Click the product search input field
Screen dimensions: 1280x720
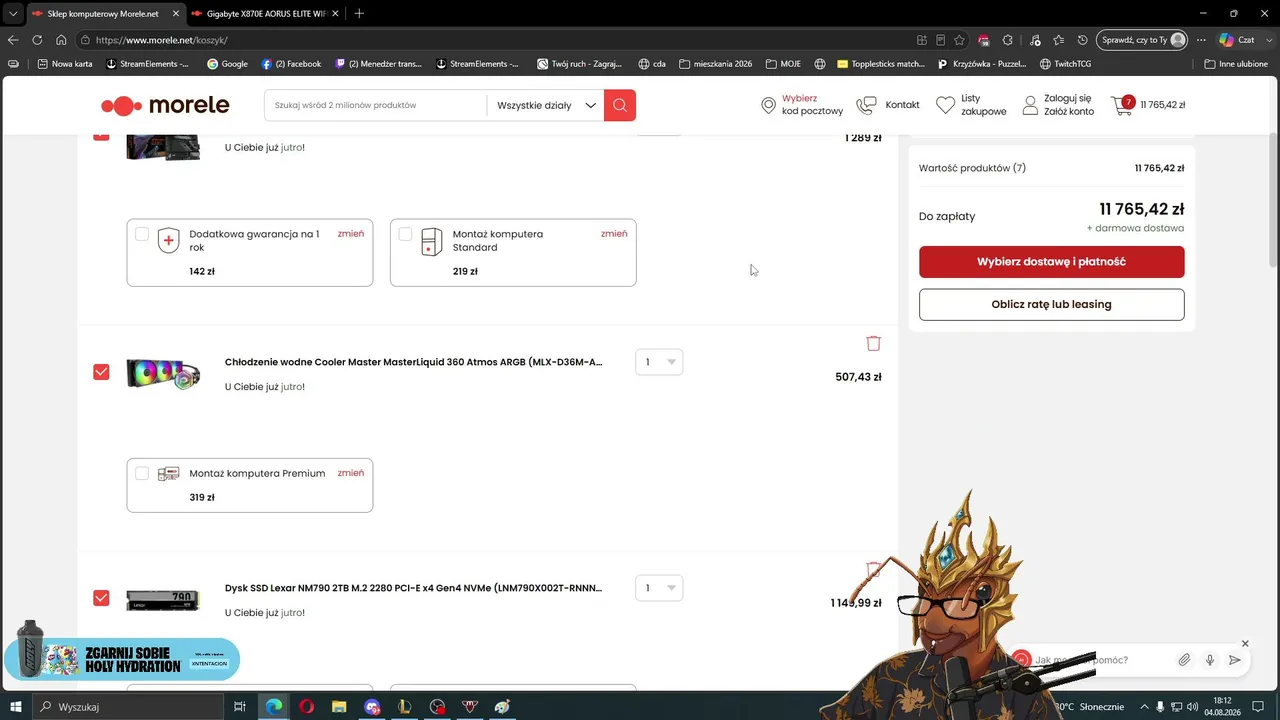click(x=376, y=105)
